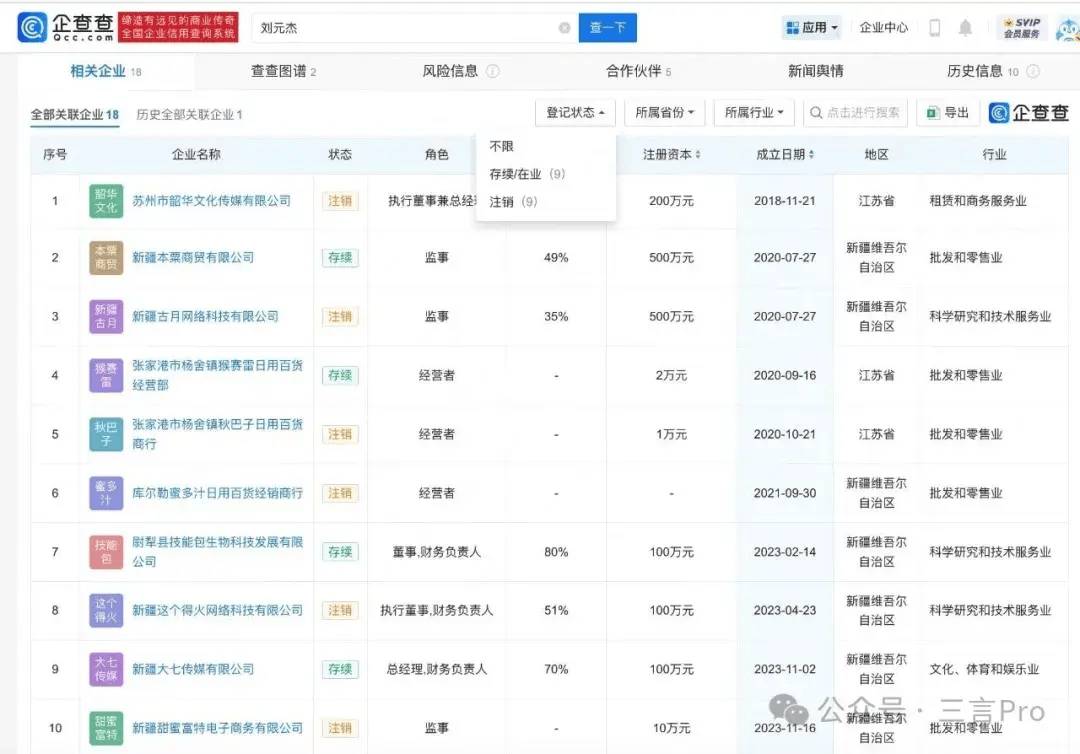The width and height of the screenshot is (1080, 754).
Task: Click 蜜多汁 company logo
Action: (106, 493)
